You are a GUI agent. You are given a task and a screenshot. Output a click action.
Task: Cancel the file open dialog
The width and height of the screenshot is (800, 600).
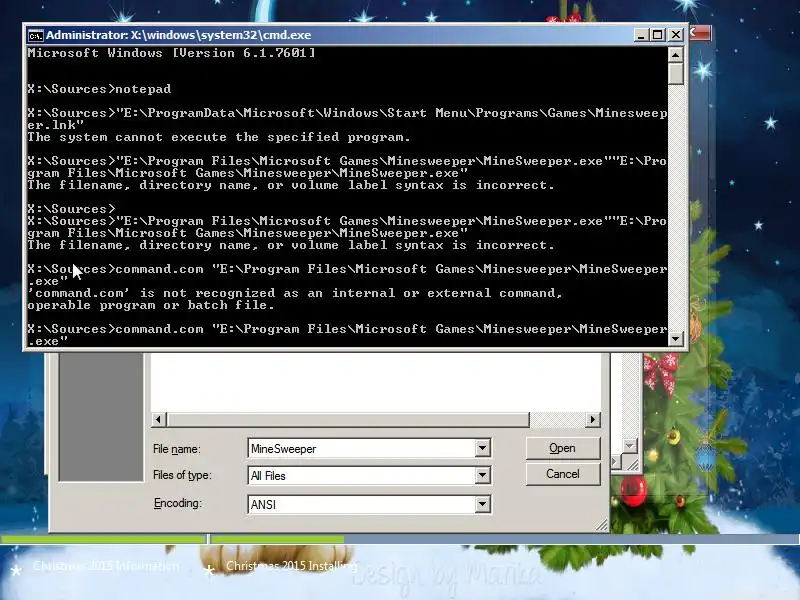click(563, 474)
